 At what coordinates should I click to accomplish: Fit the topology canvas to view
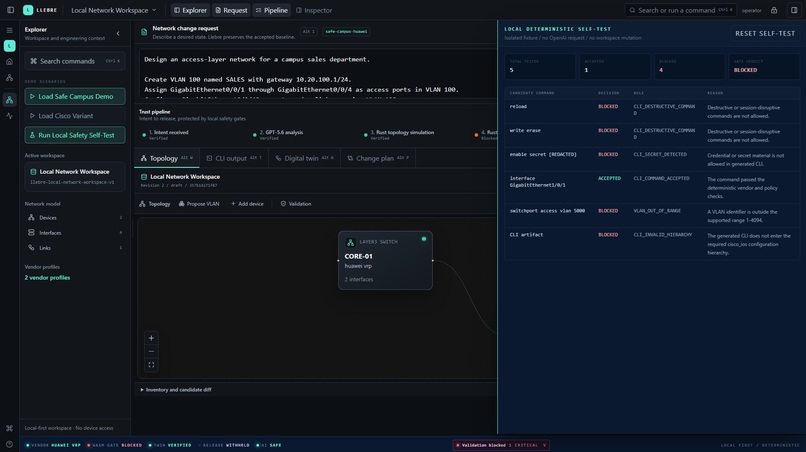(151, 365)
